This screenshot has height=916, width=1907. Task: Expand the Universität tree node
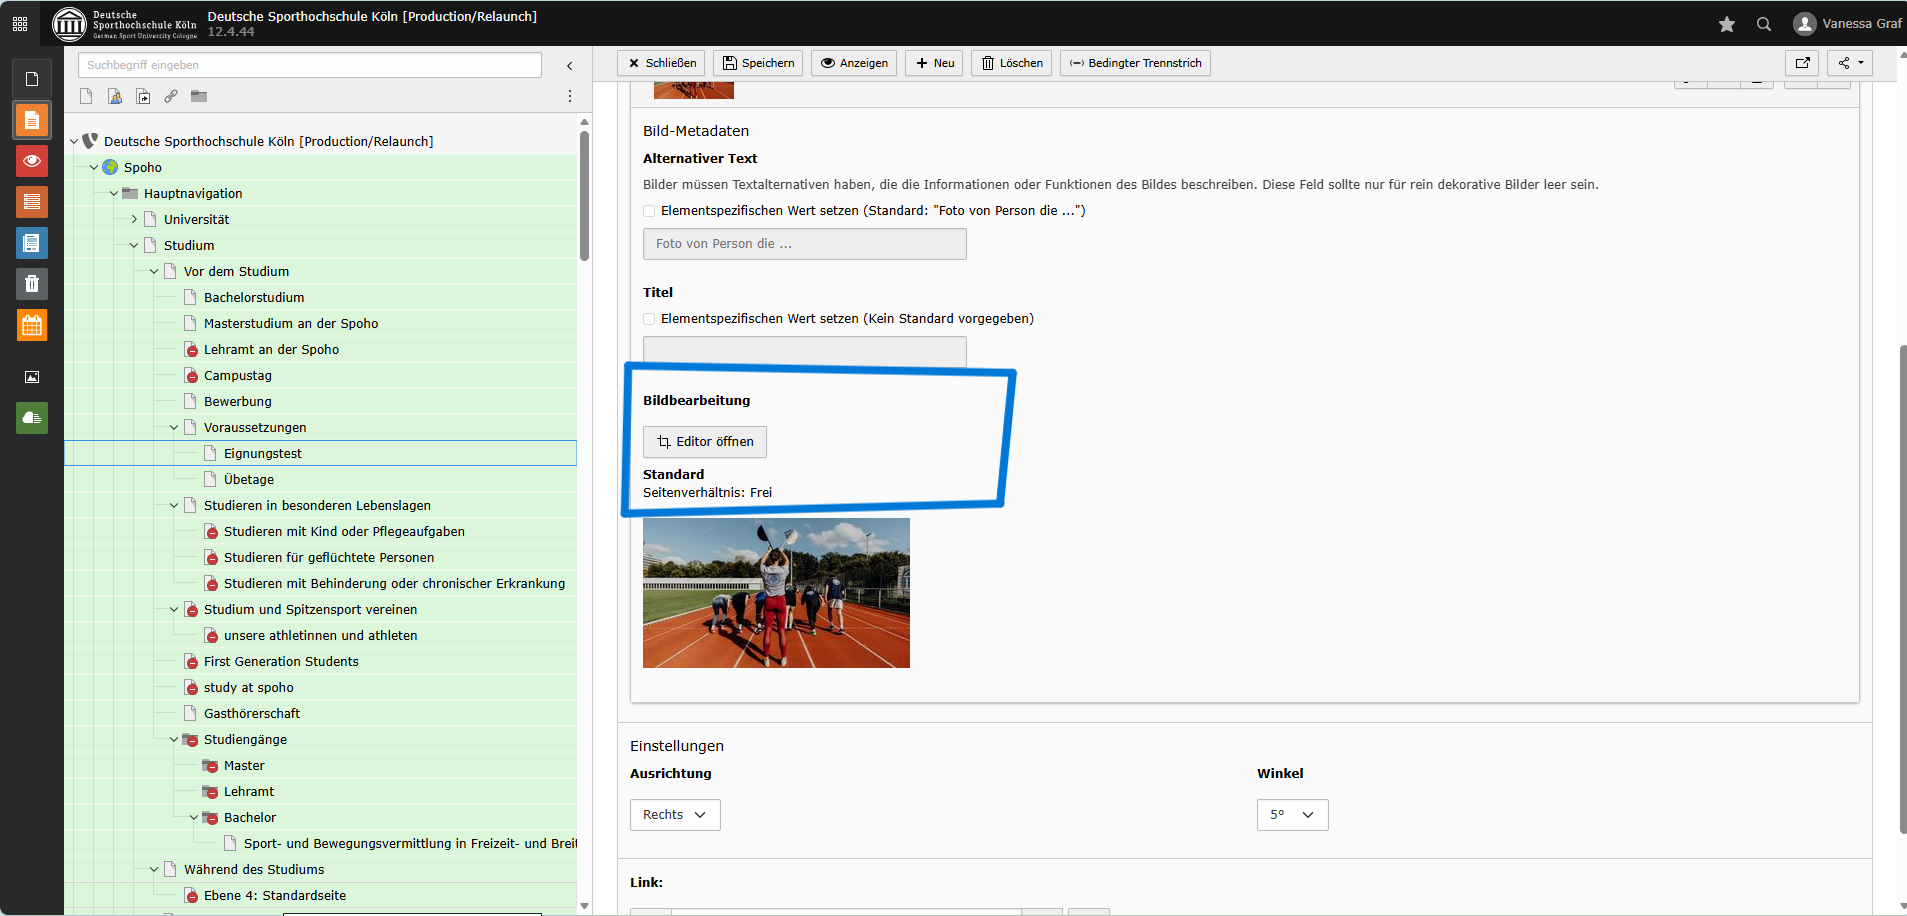(134, 219)
